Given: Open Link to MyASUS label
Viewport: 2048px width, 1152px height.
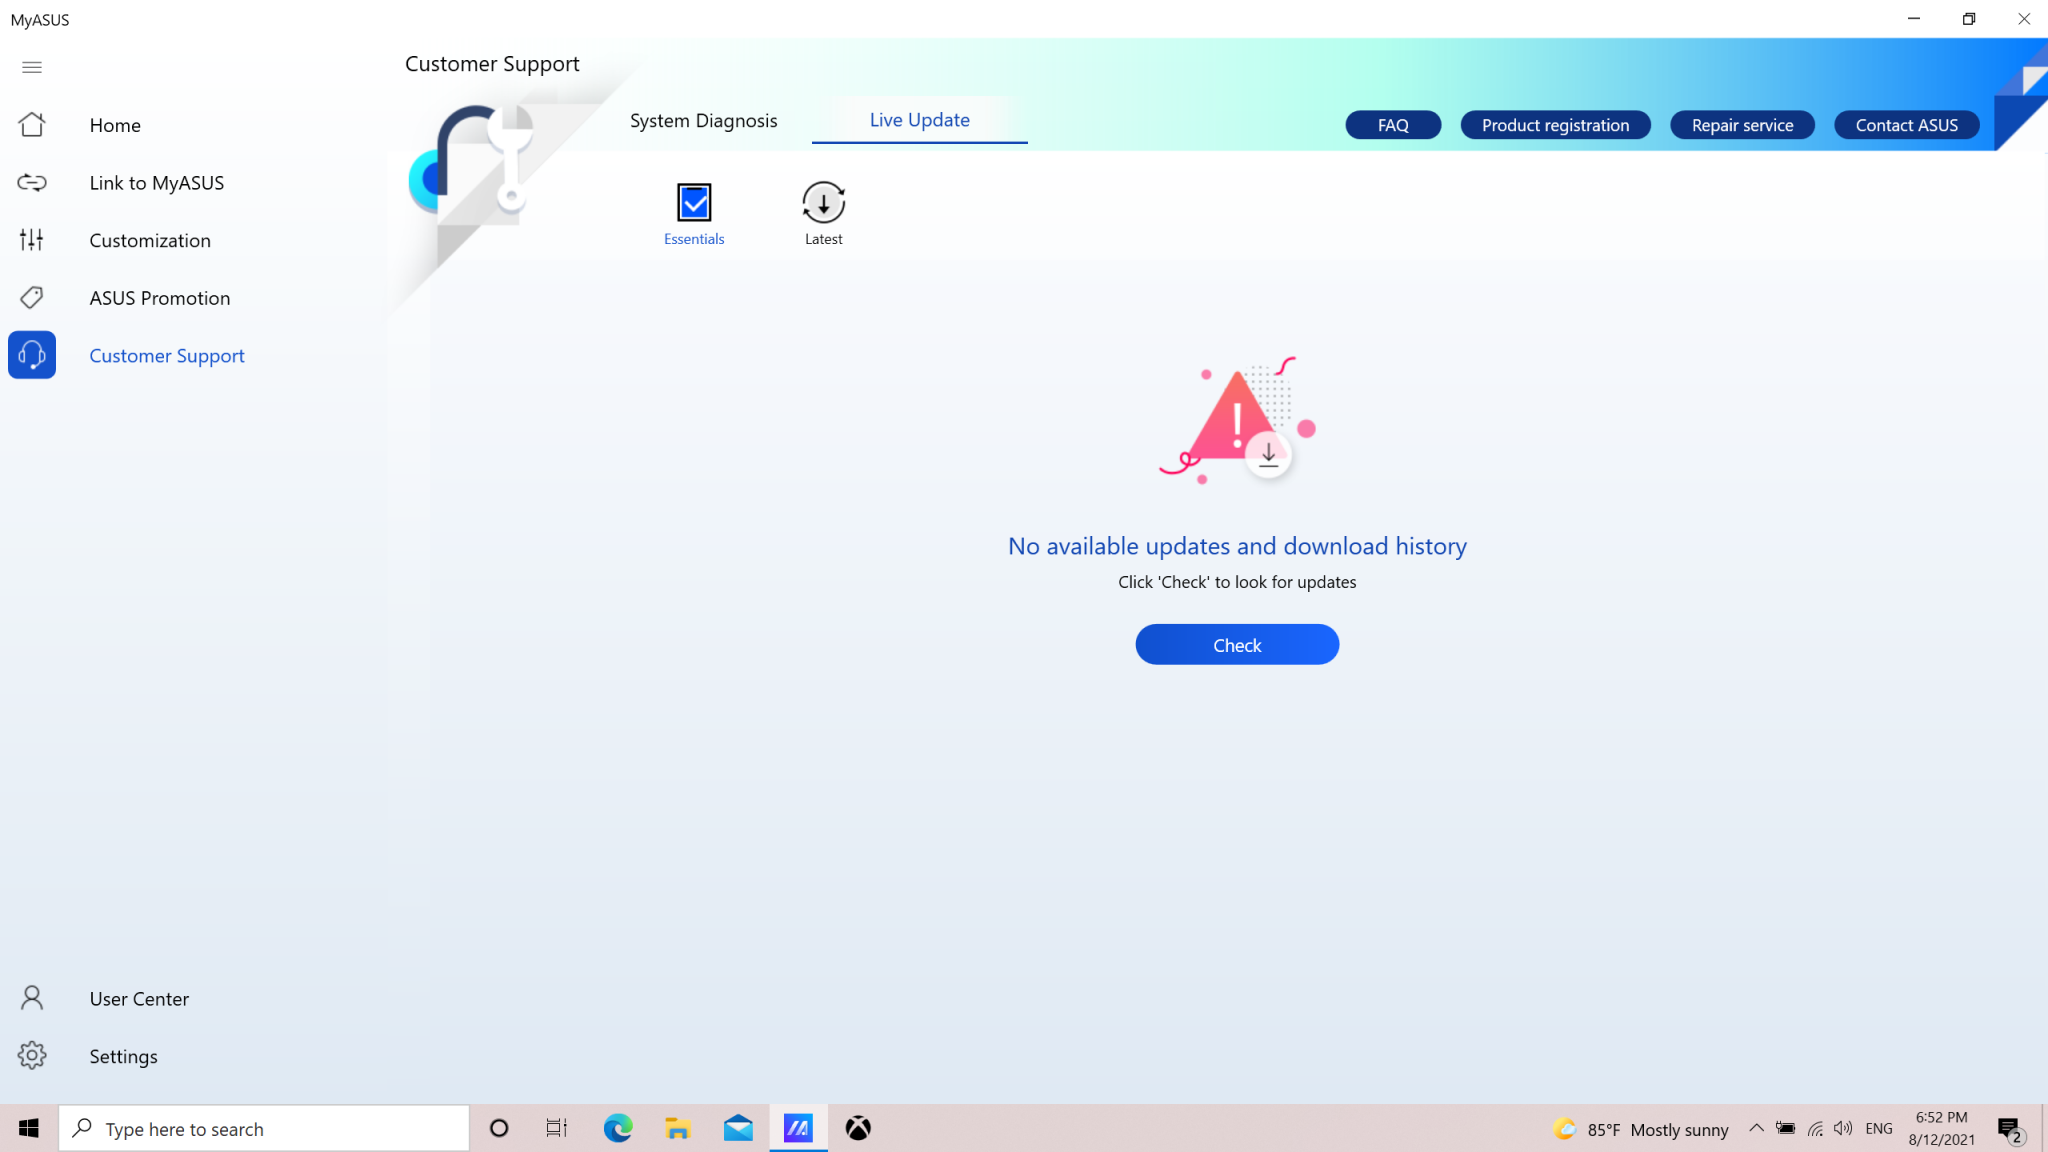Looking at the screenshot, I should point(156,183).
